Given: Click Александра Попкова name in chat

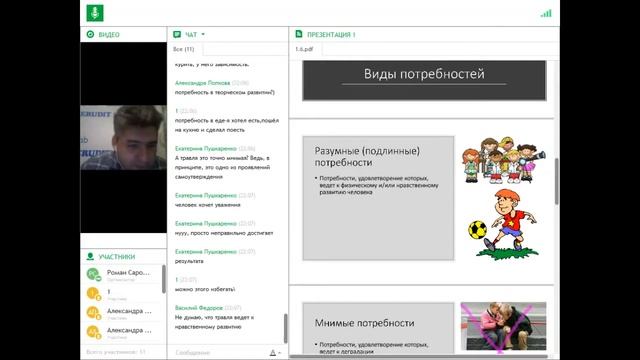Looking at the screenshot, I should pyautogui.click(x=202, y=83).
